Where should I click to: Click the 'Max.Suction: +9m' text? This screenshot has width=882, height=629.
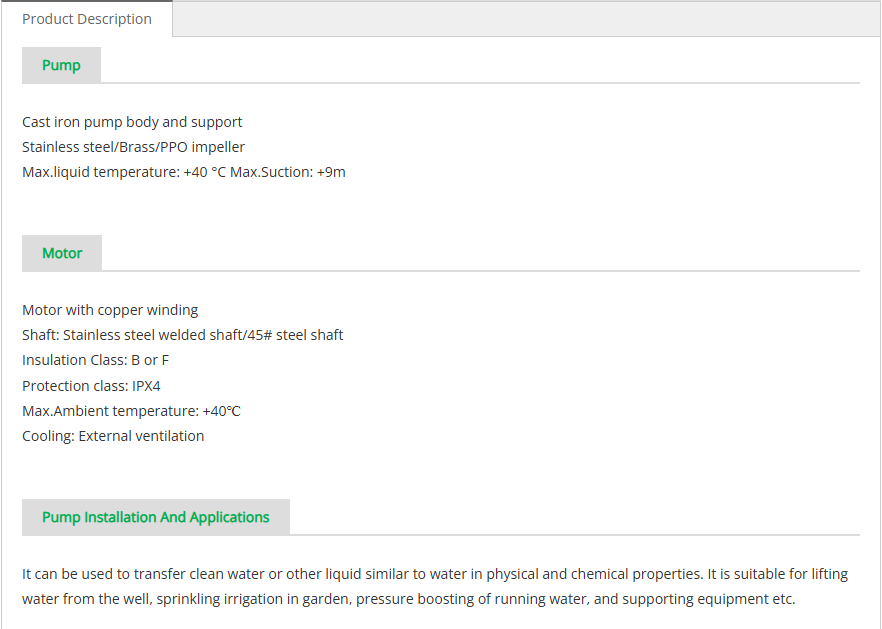[x=288, y=172]
